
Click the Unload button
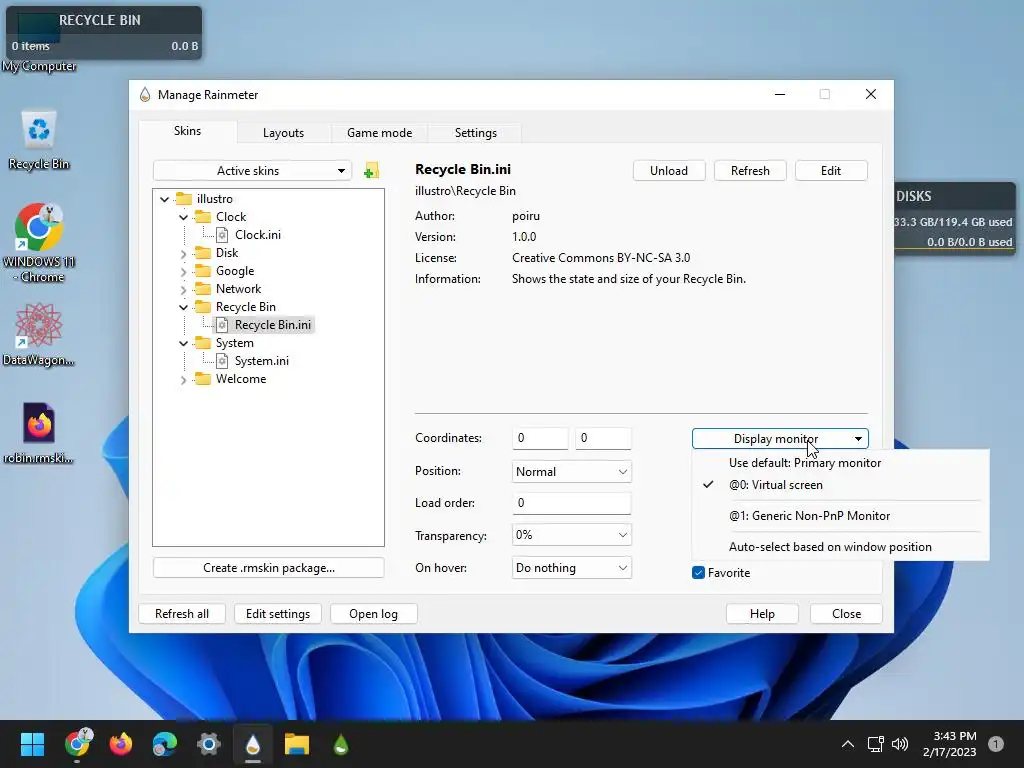click(669, 170)
